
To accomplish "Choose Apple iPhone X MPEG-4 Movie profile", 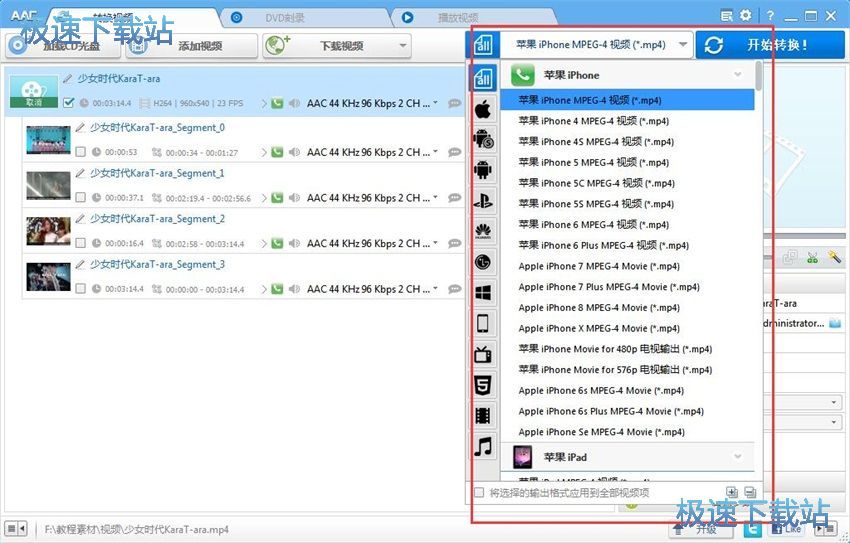I will 628,328.
